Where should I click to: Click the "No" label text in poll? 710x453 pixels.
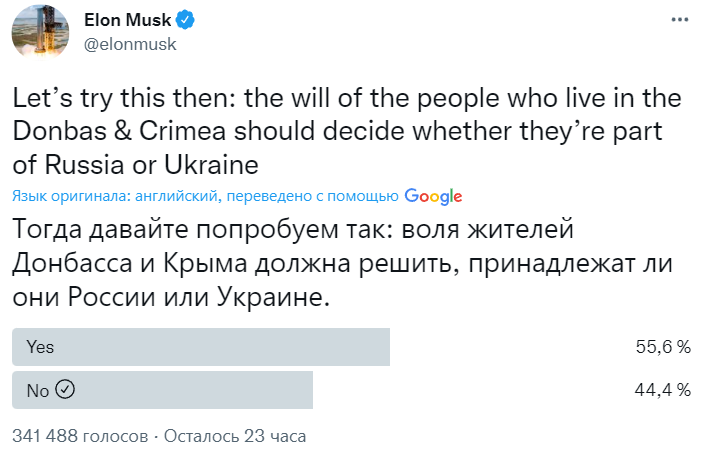tap(37, 390)
